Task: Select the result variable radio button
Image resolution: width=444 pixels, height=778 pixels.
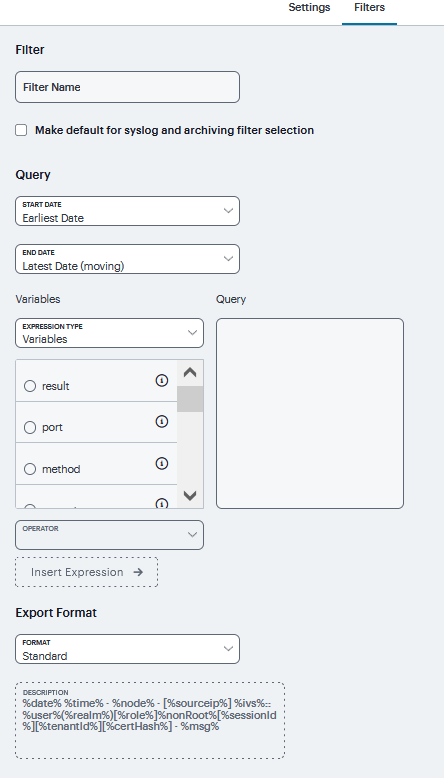Action: (x=30, y=386)
